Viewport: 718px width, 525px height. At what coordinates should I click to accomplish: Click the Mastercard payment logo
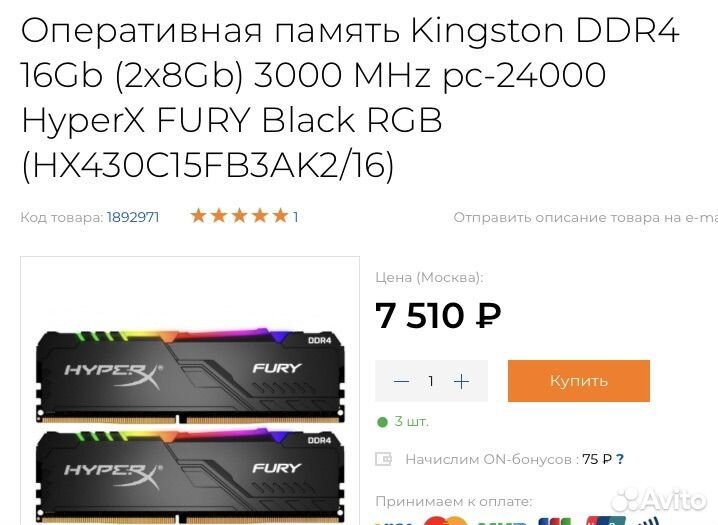tap(444, 521)
